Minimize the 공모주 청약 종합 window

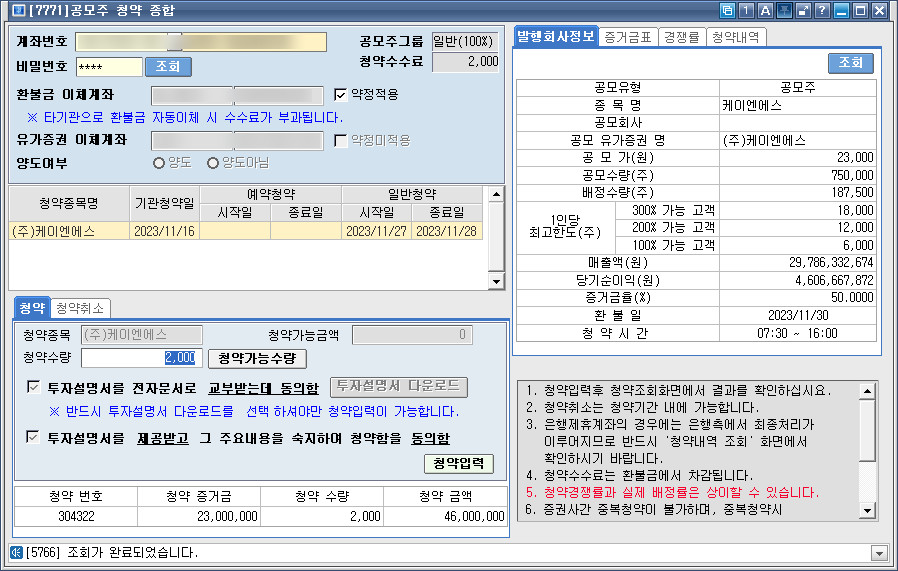click(841, 10)
